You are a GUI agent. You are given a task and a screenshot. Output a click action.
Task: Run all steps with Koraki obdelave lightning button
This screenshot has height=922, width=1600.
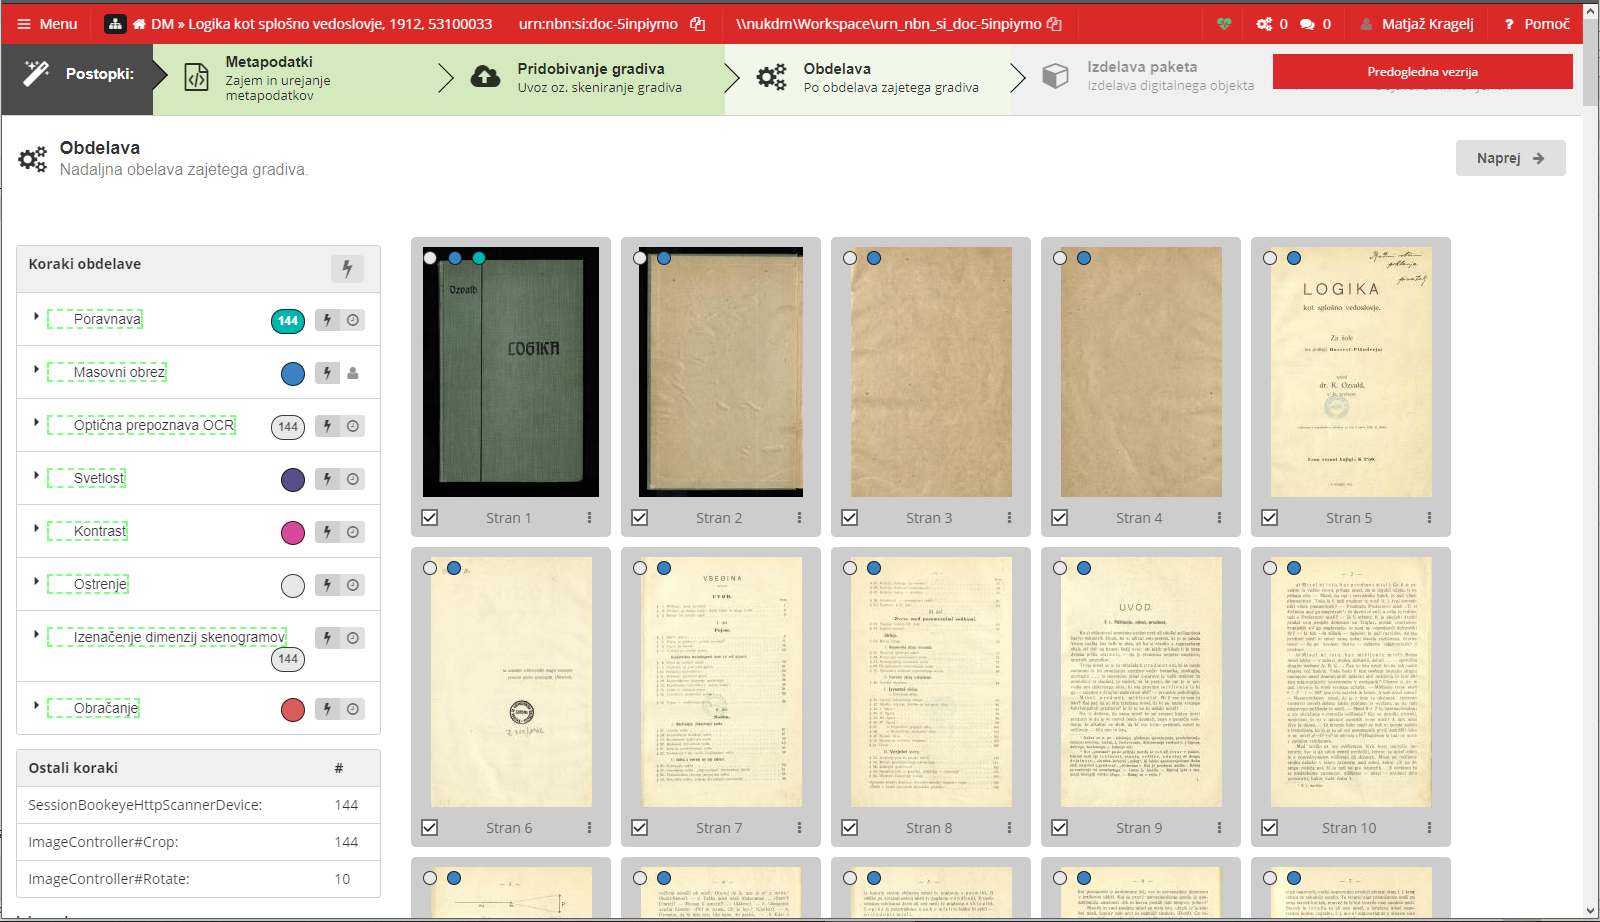(x=347, y=268)
